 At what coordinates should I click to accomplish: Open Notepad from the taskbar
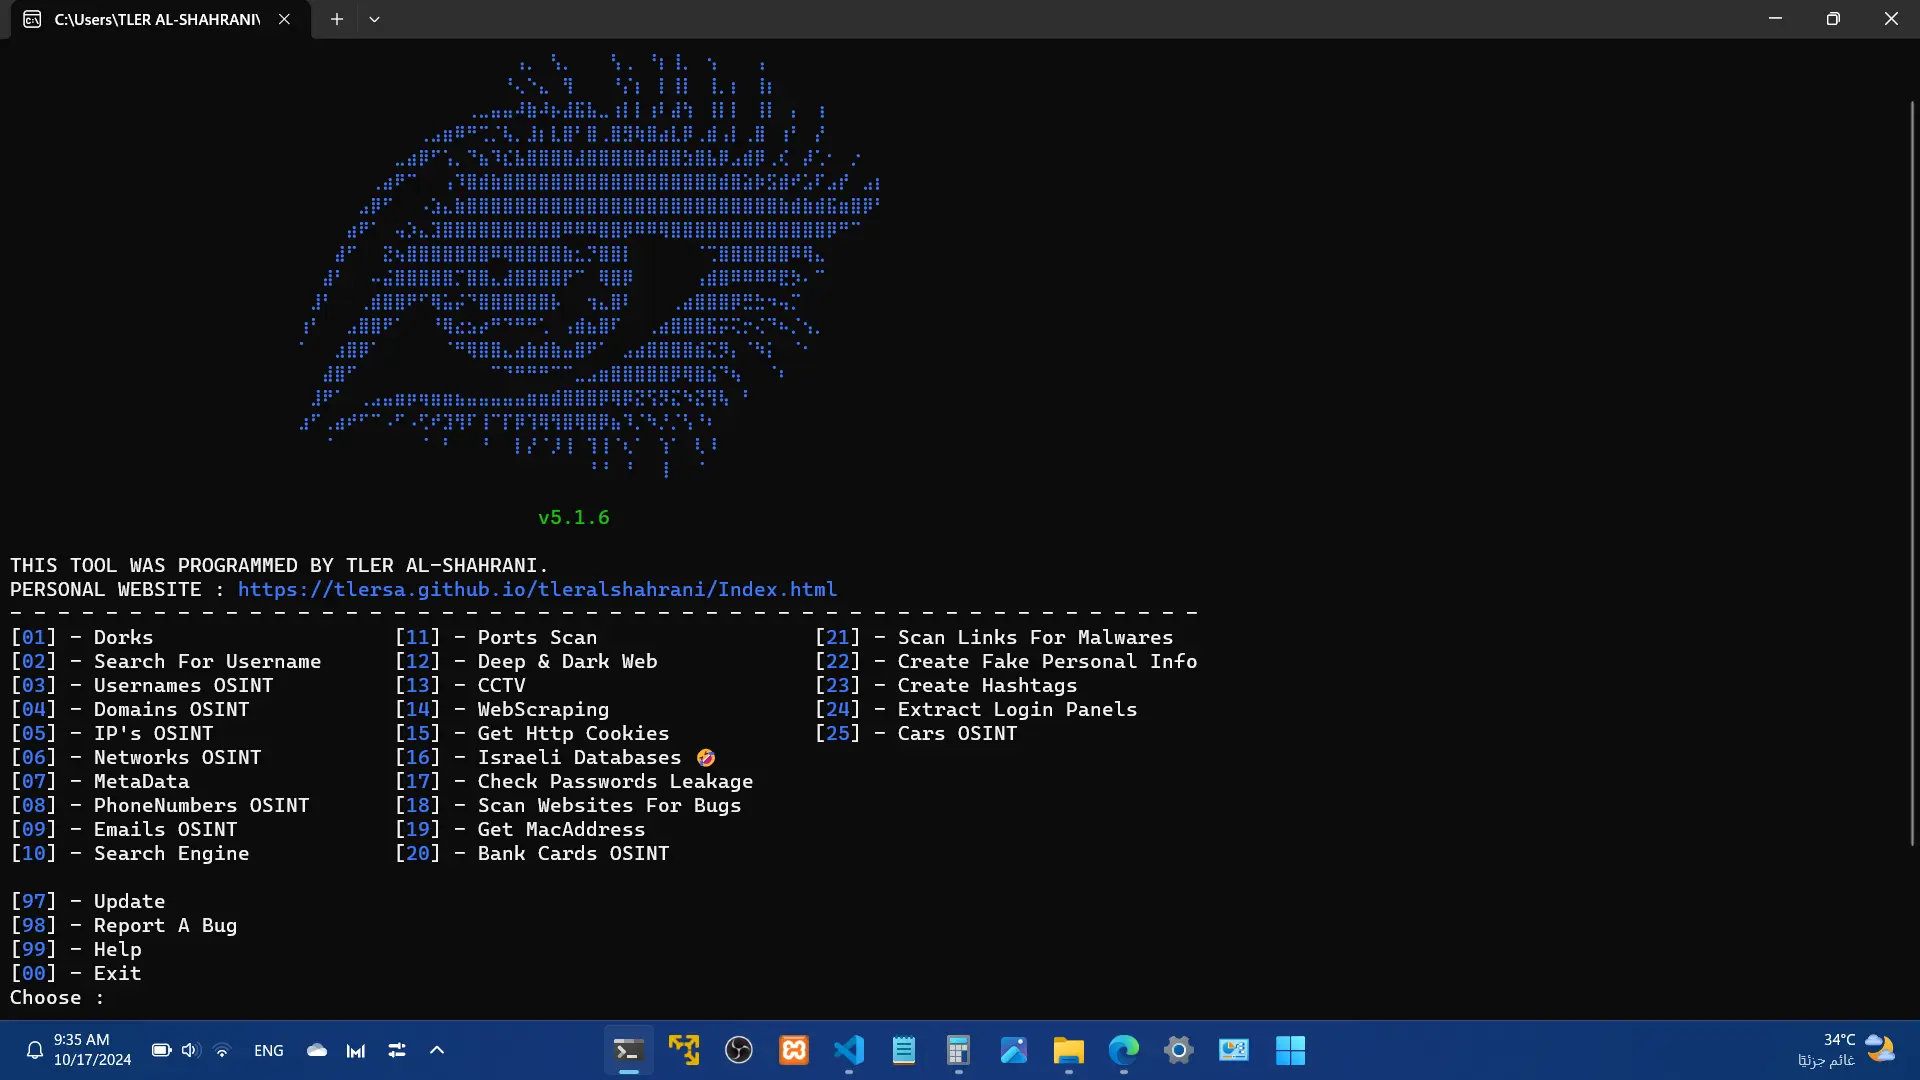coord(904,1050)
